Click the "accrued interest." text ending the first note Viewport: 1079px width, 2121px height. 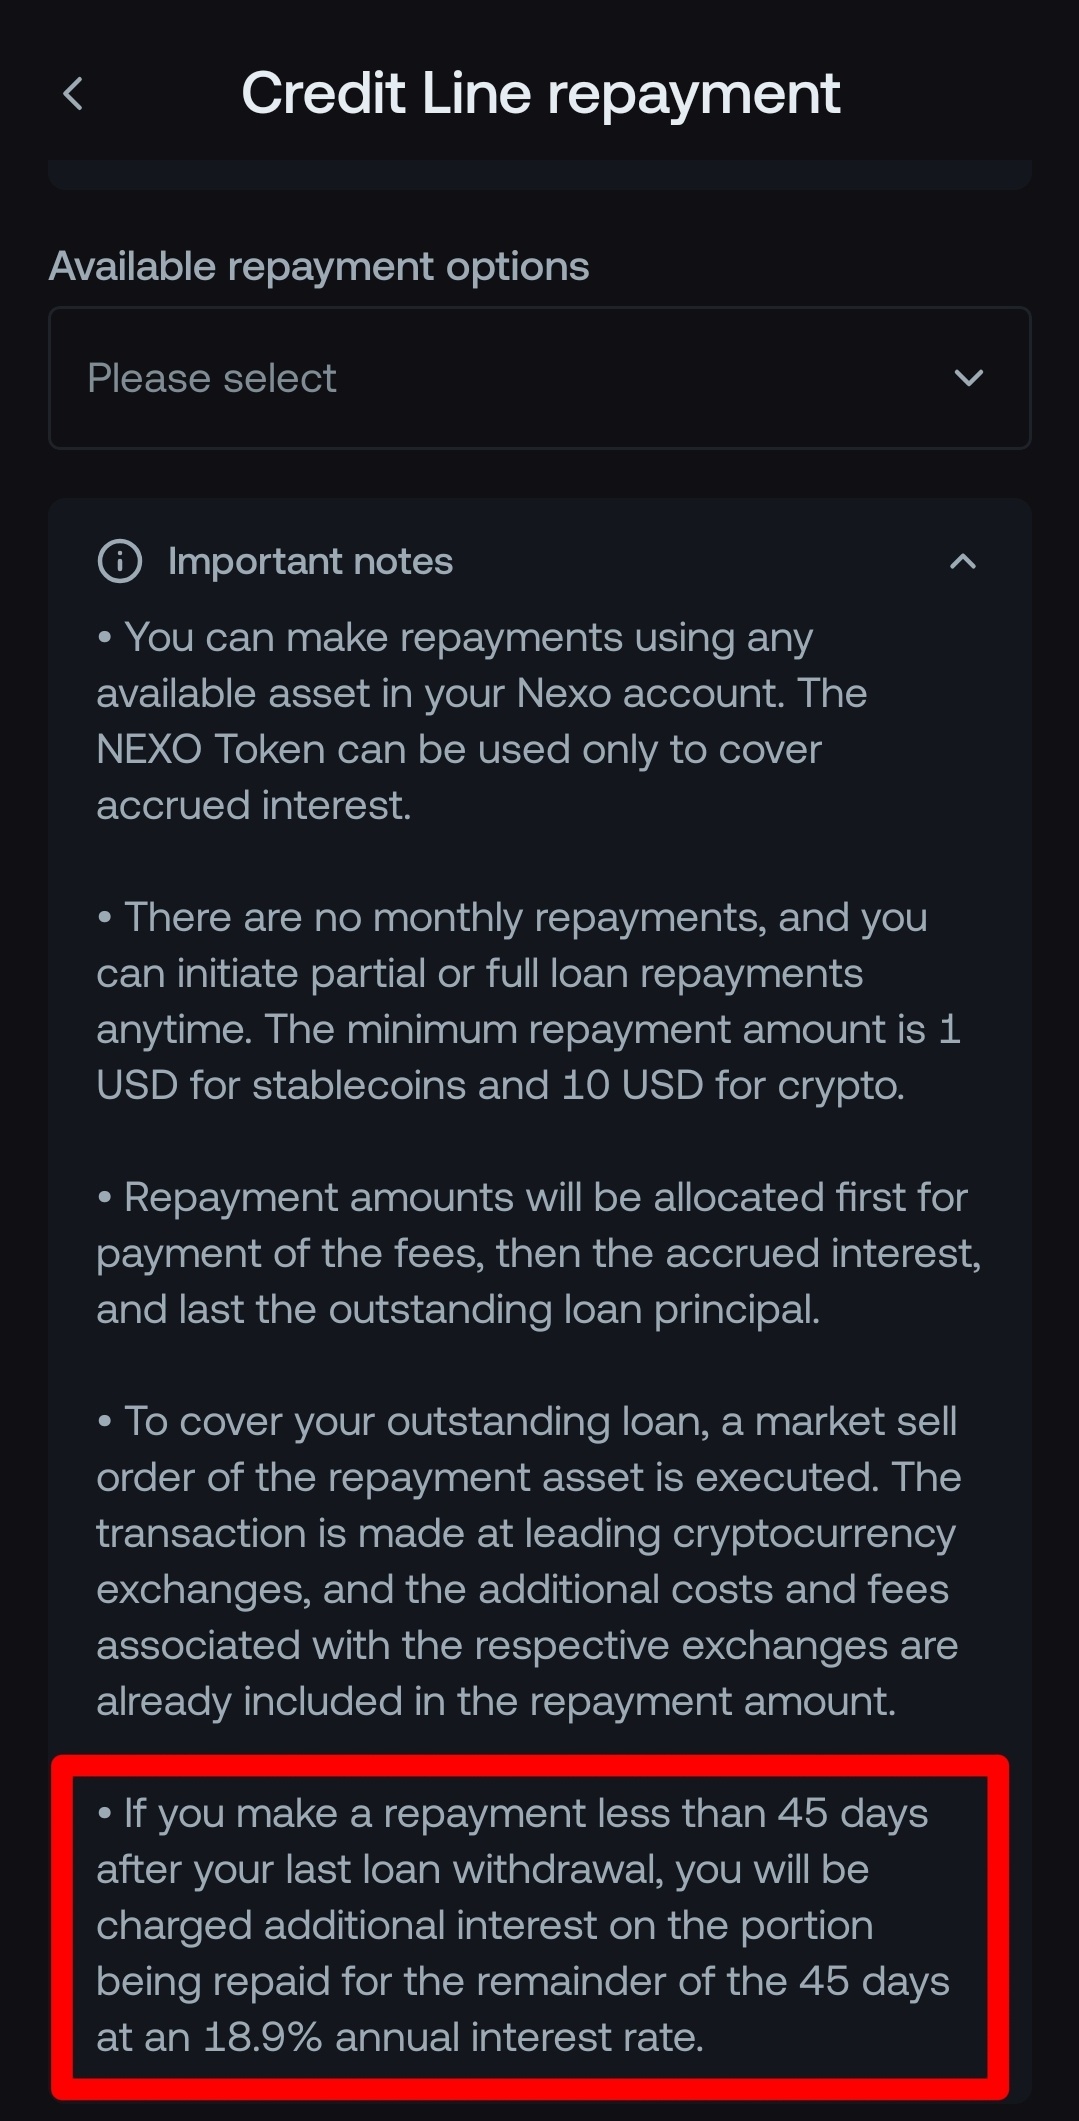tap(254, 805)
